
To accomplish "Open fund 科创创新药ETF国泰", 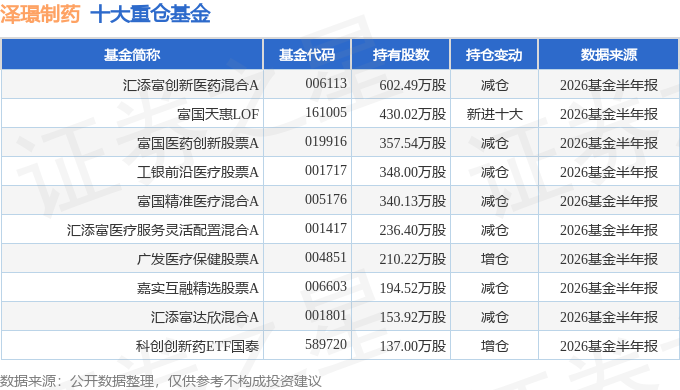I will (x=197, y=346).
